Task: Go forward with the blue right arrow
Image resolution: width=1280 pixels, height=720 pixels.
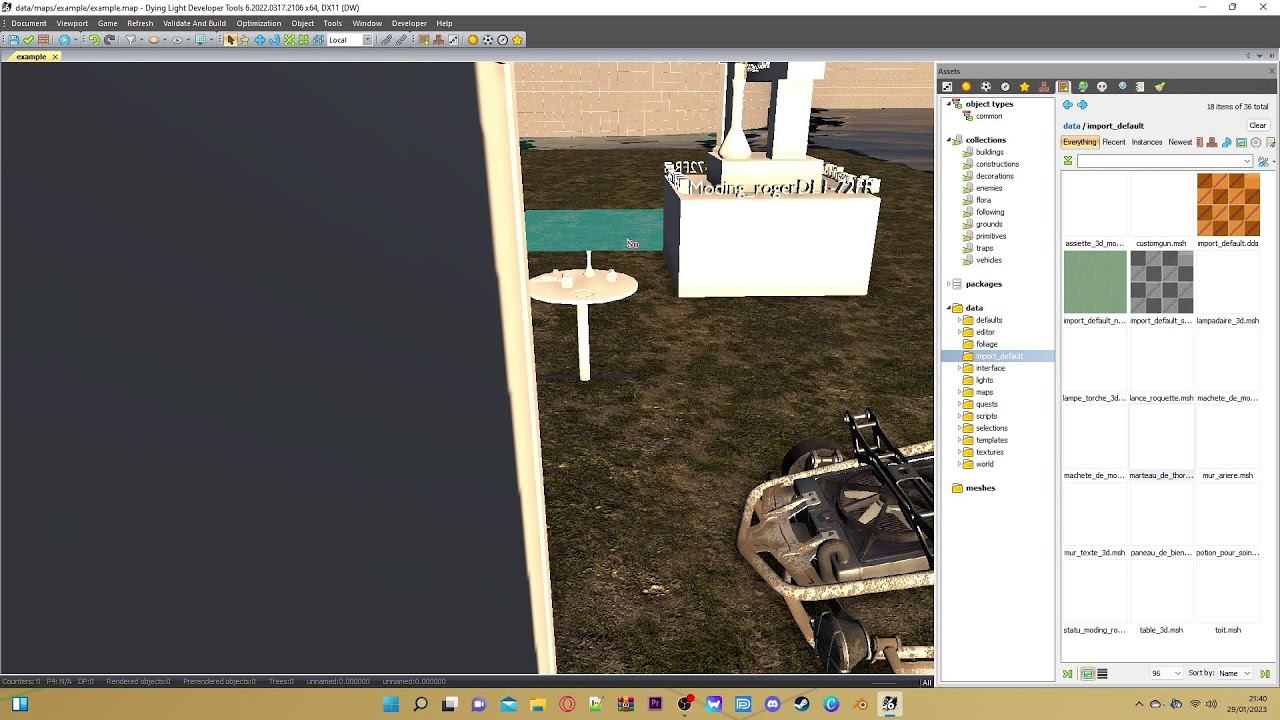Action: coord(1082,105)
